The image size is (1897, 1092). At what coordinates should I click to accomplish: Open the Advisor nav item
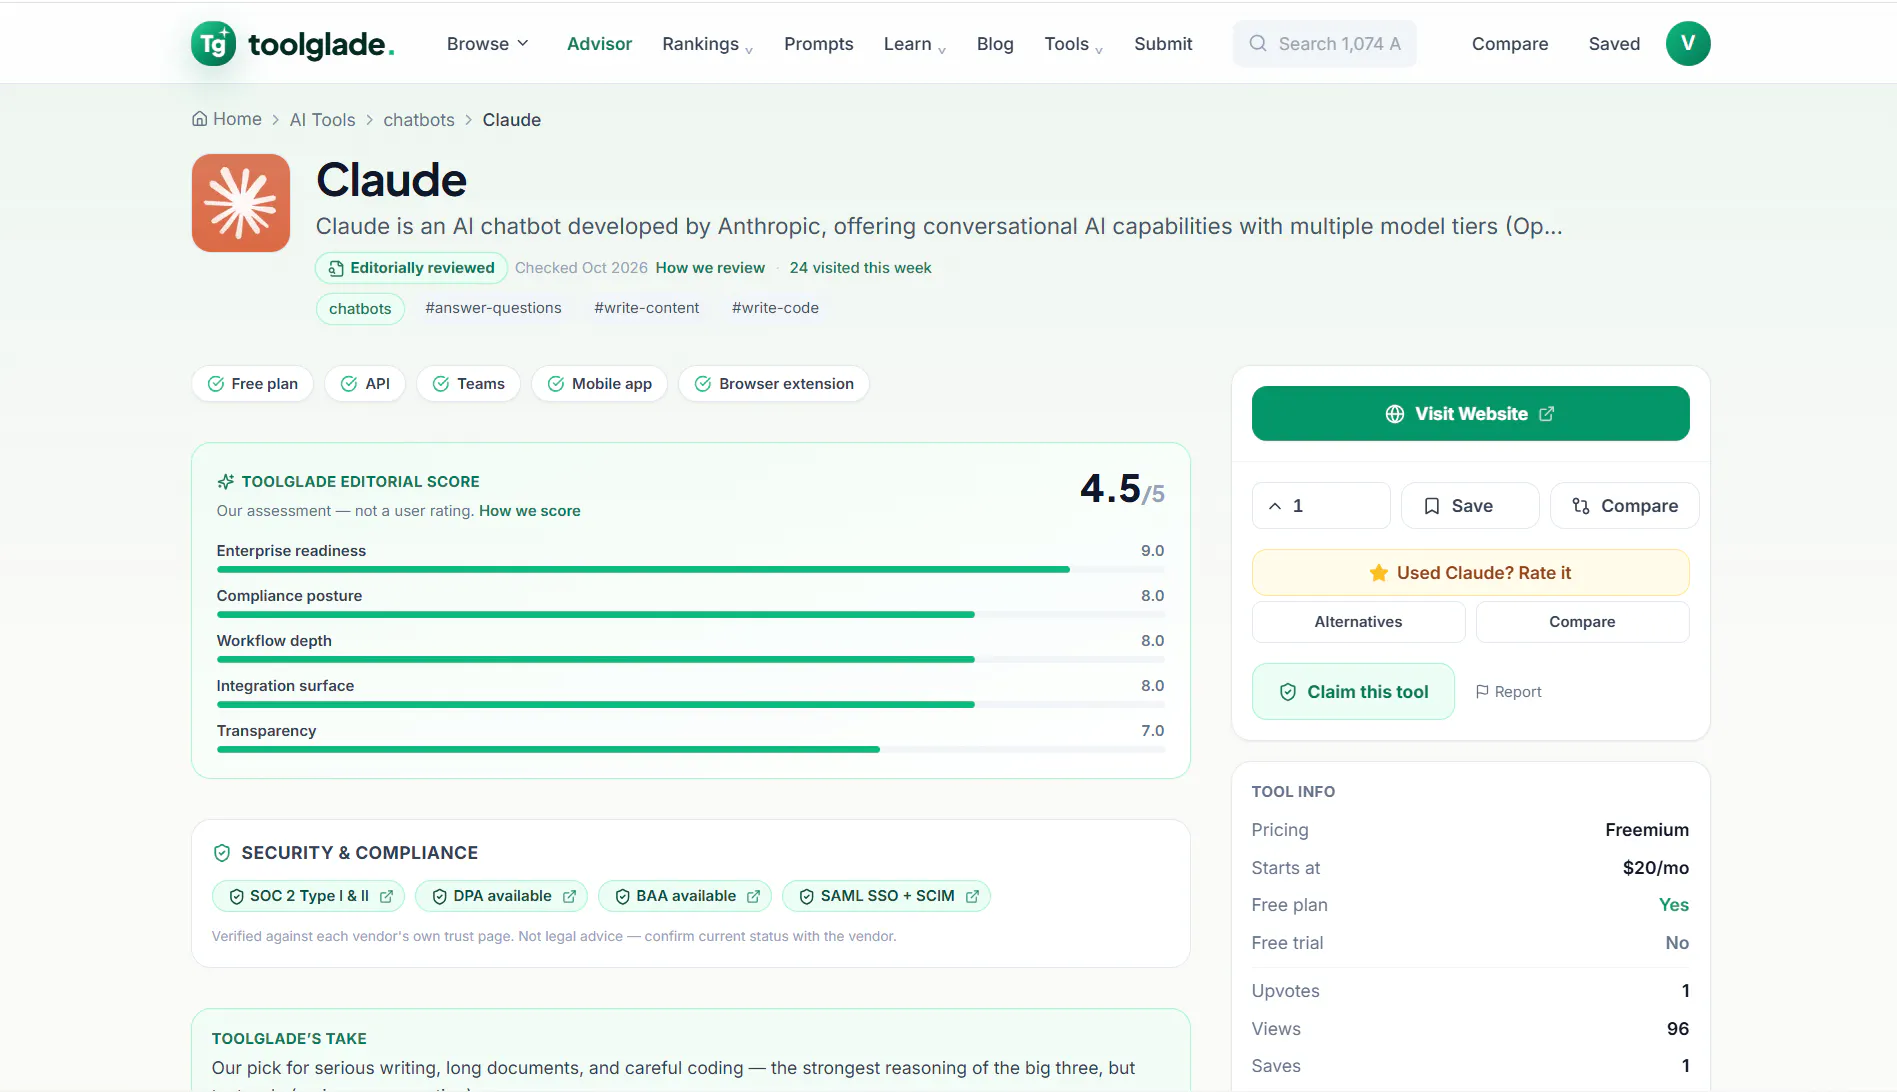pyautogui.click(x=599, y=44)
